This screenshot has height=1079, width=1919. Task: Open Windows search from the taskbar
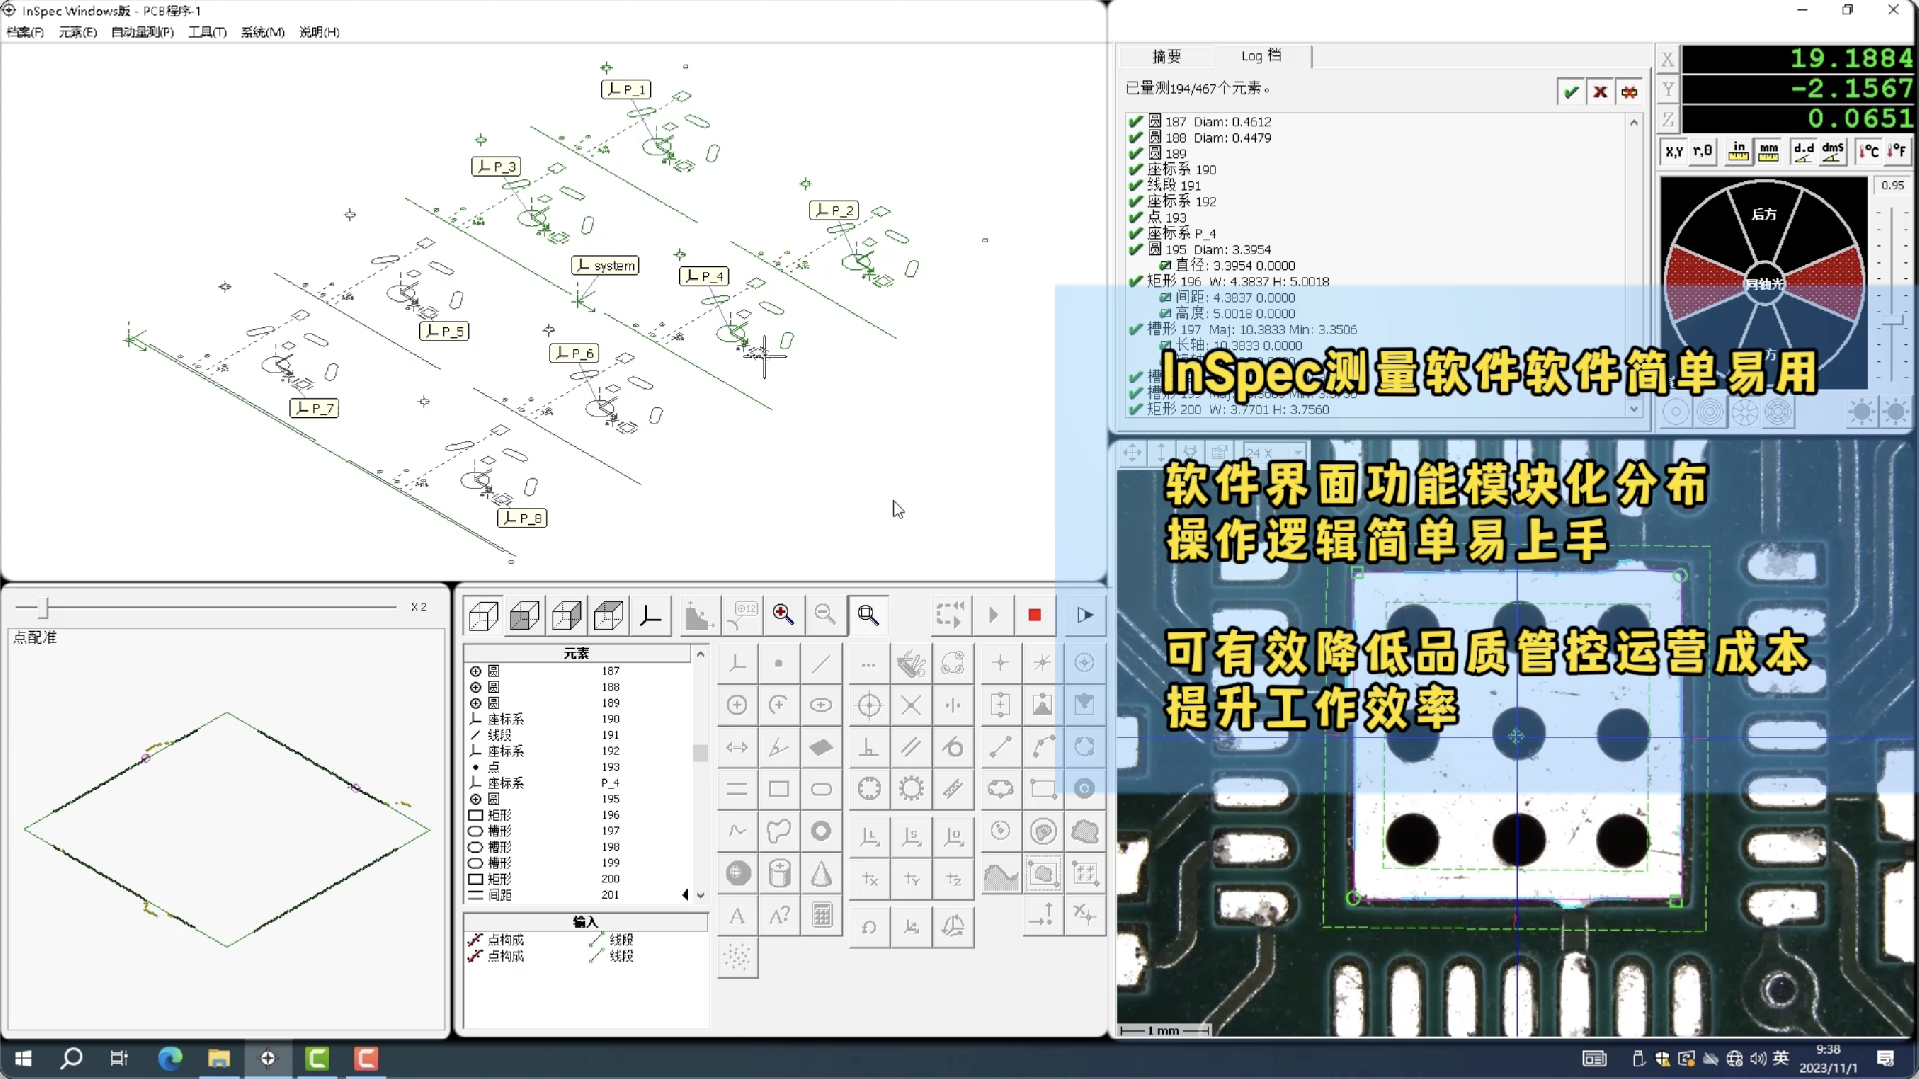click(x=71, y=1058)
